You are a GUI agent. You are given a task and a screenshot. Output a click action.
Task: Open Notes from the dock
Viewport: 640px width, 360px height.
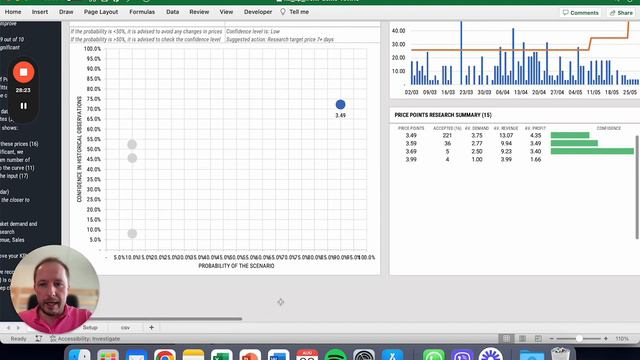click(x=193, y=355)
